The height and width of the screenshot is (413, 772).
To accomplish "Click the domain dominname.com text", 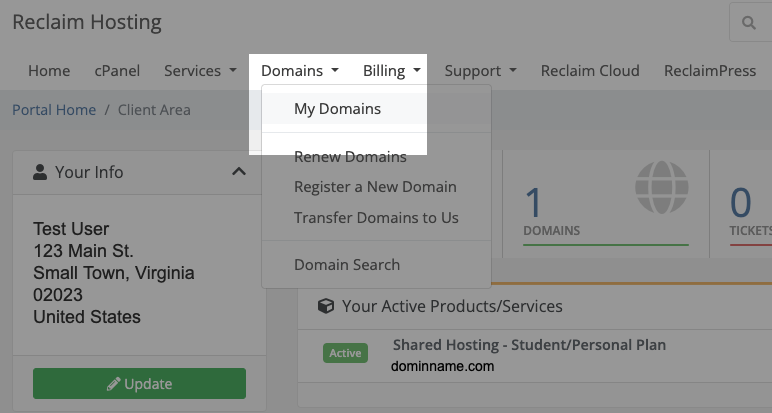I will 443,367.
